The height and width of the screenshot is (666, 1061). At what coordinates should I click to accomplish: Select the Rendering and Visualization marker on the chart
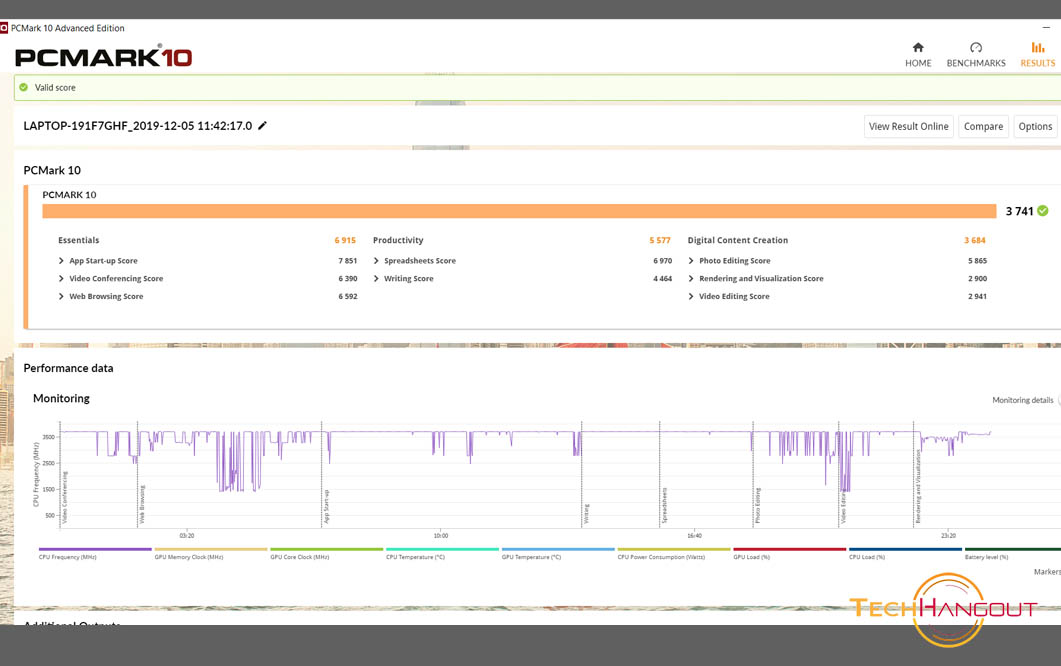coord(918,487)
